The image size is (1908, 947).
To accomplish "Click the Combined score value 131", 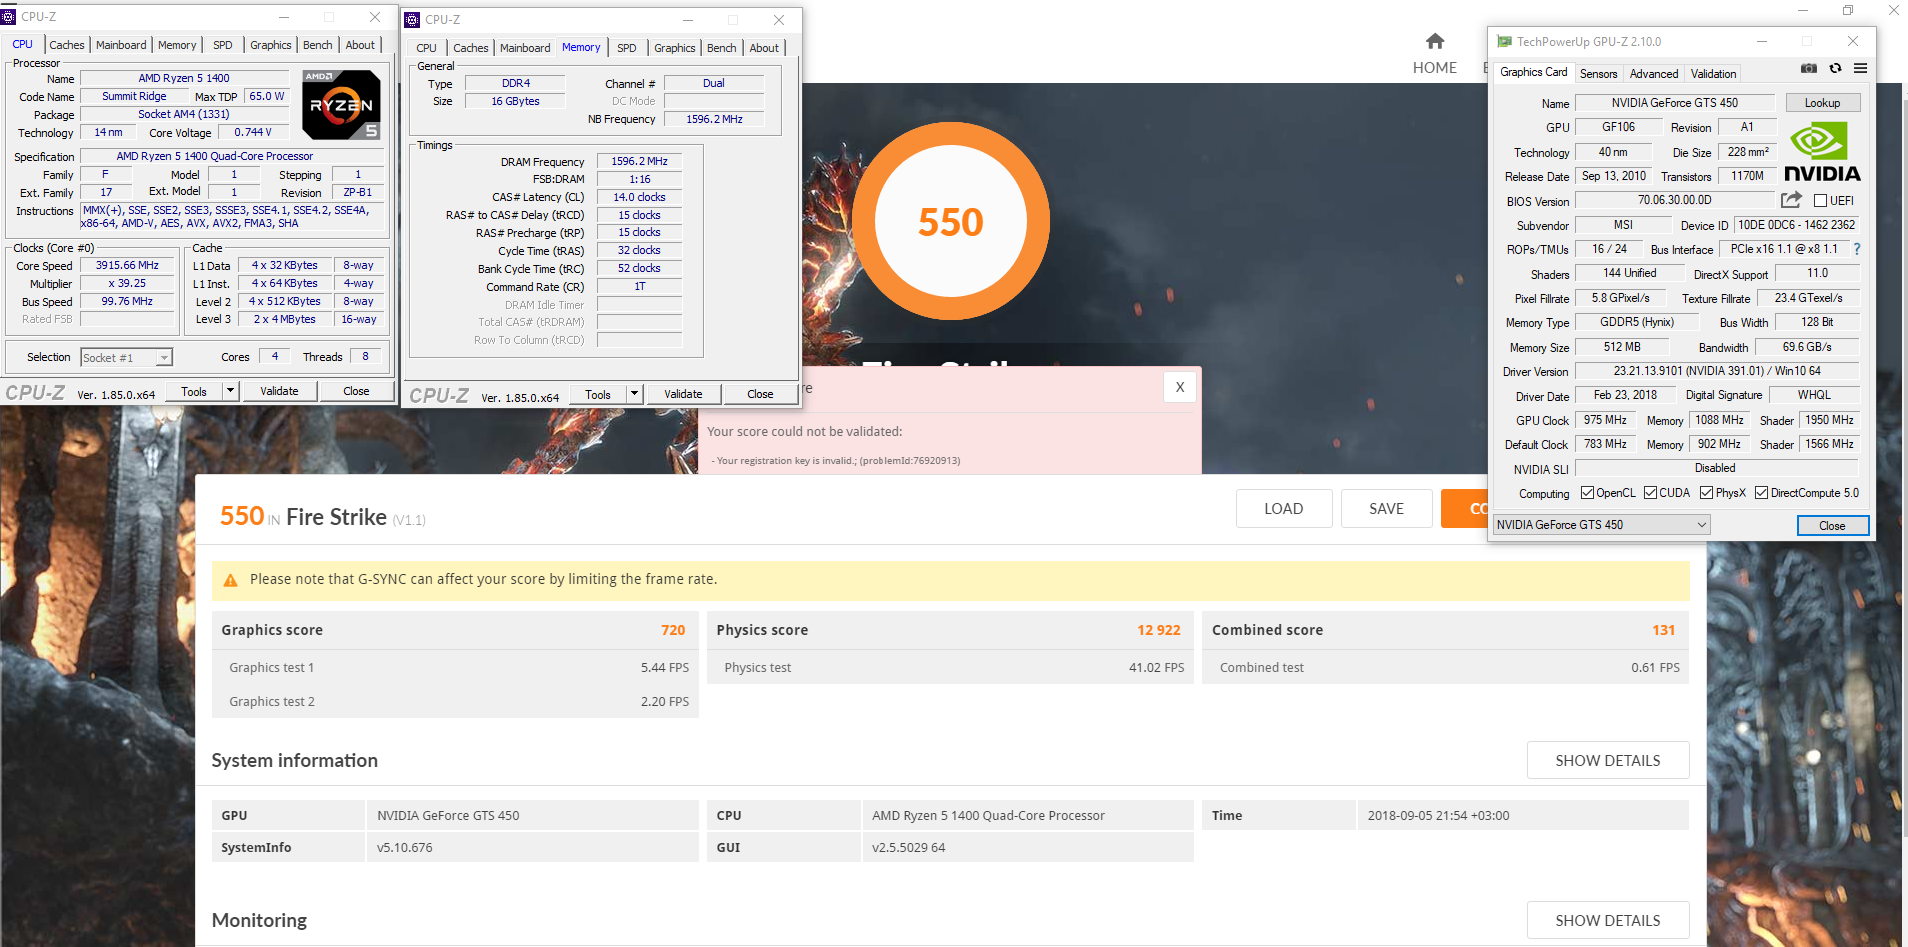I will pos(1664,630).
